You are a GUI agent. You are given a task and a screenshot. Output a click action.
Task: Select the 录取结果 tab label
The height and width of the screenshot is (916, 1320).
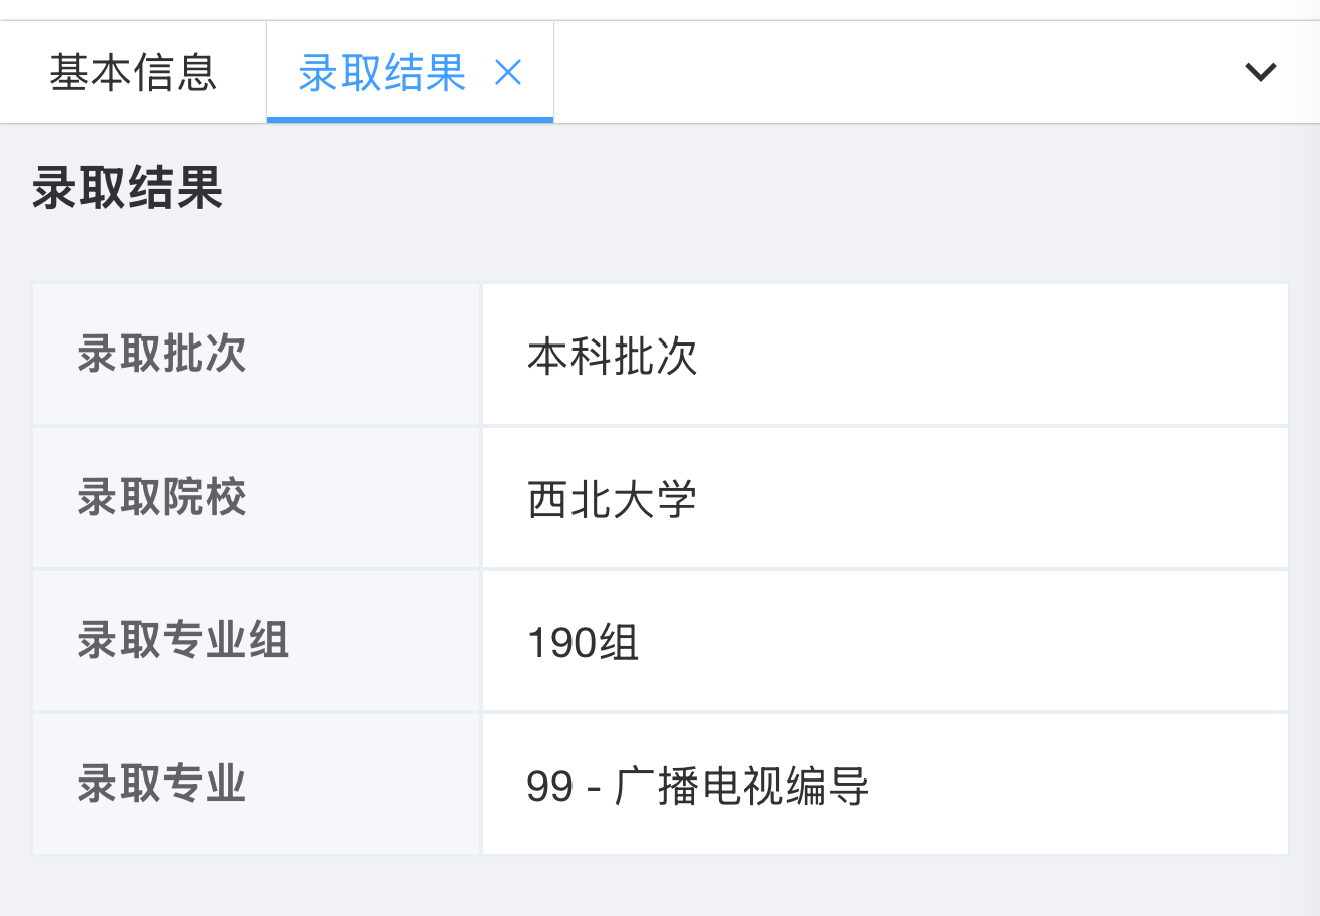coord(382,72)
